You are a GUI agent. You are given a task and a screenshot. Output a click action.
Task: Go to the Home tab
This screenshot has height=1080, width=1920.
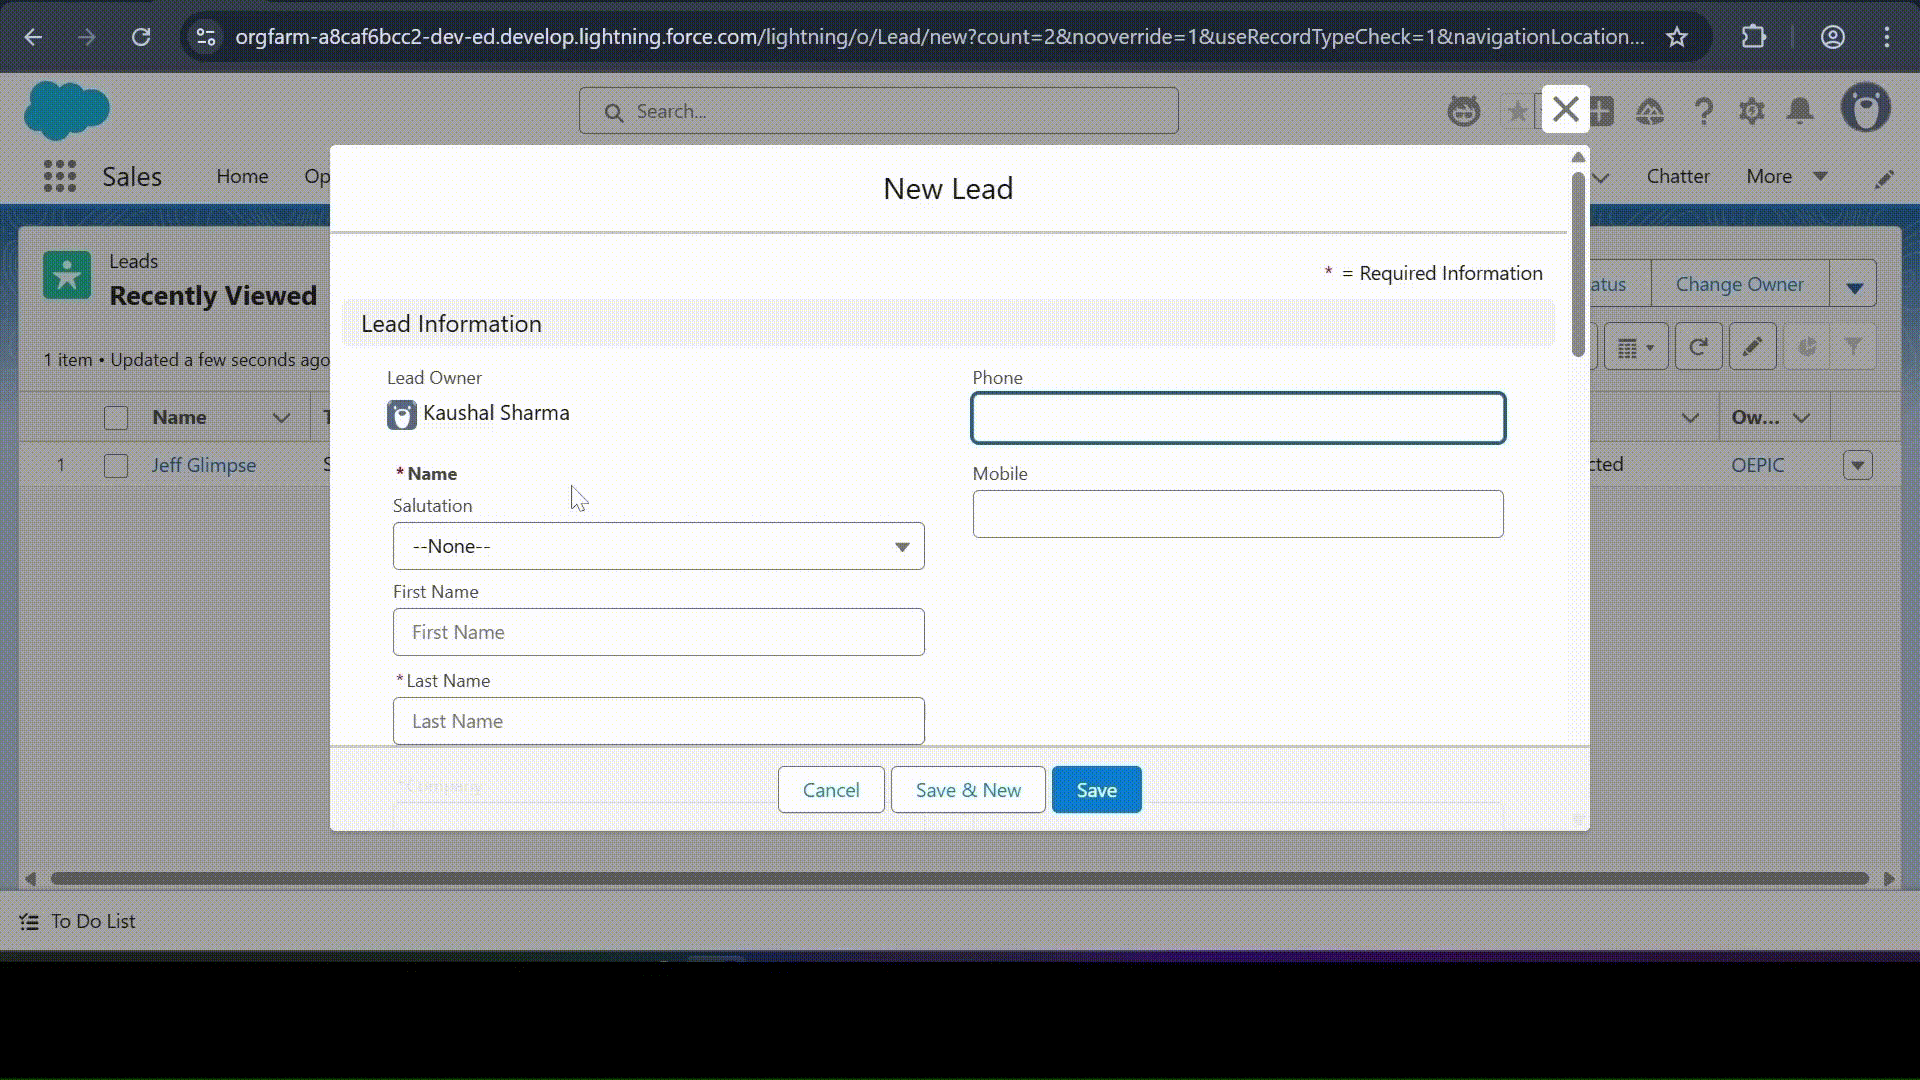[x=242, y=177]
